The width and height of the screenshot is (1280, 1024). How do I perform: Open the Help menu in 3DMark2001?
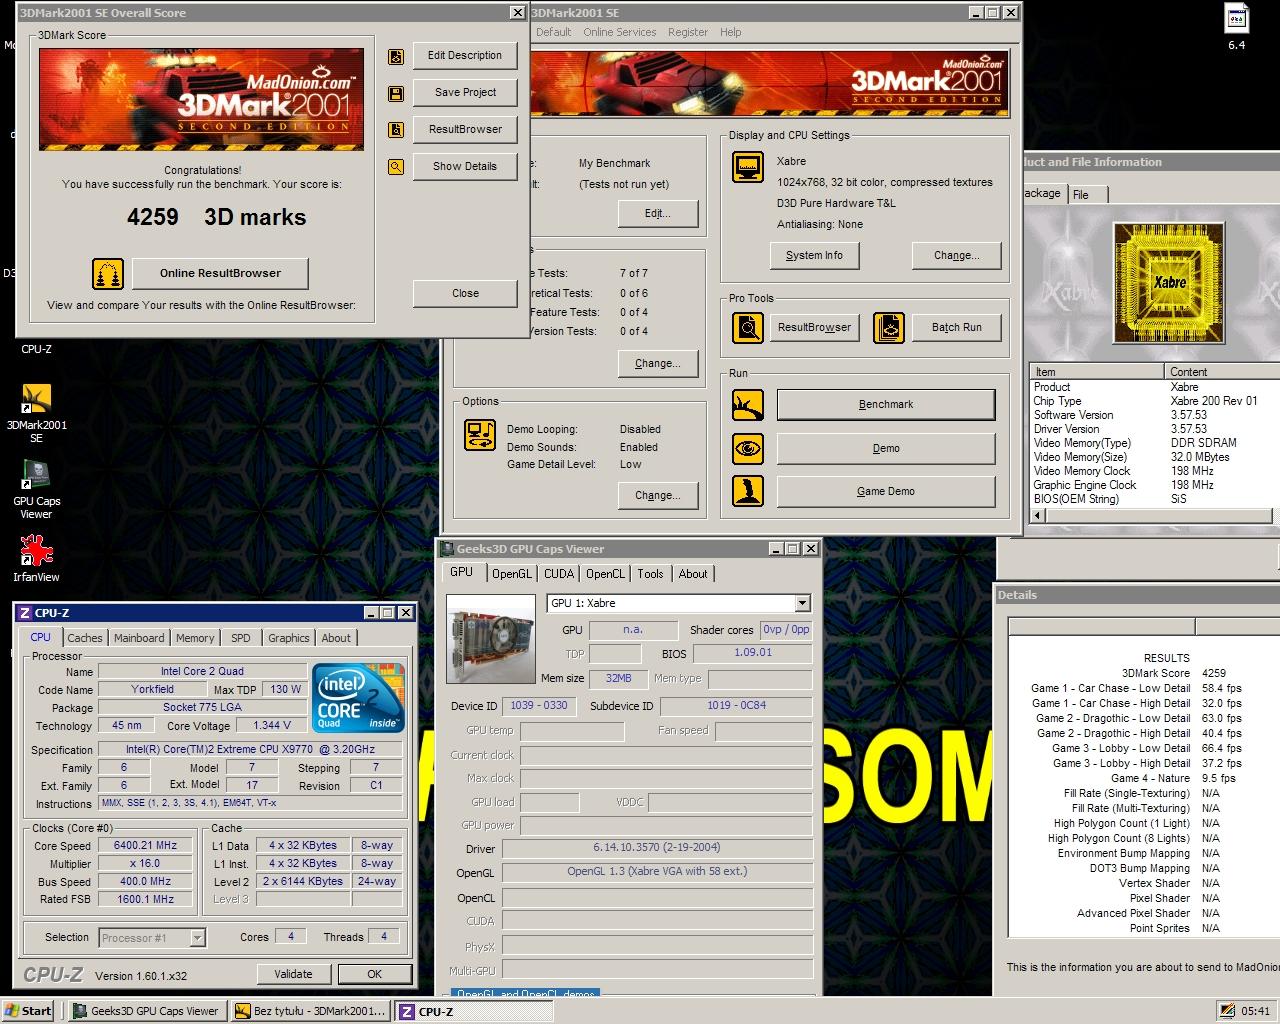(731, 32)
